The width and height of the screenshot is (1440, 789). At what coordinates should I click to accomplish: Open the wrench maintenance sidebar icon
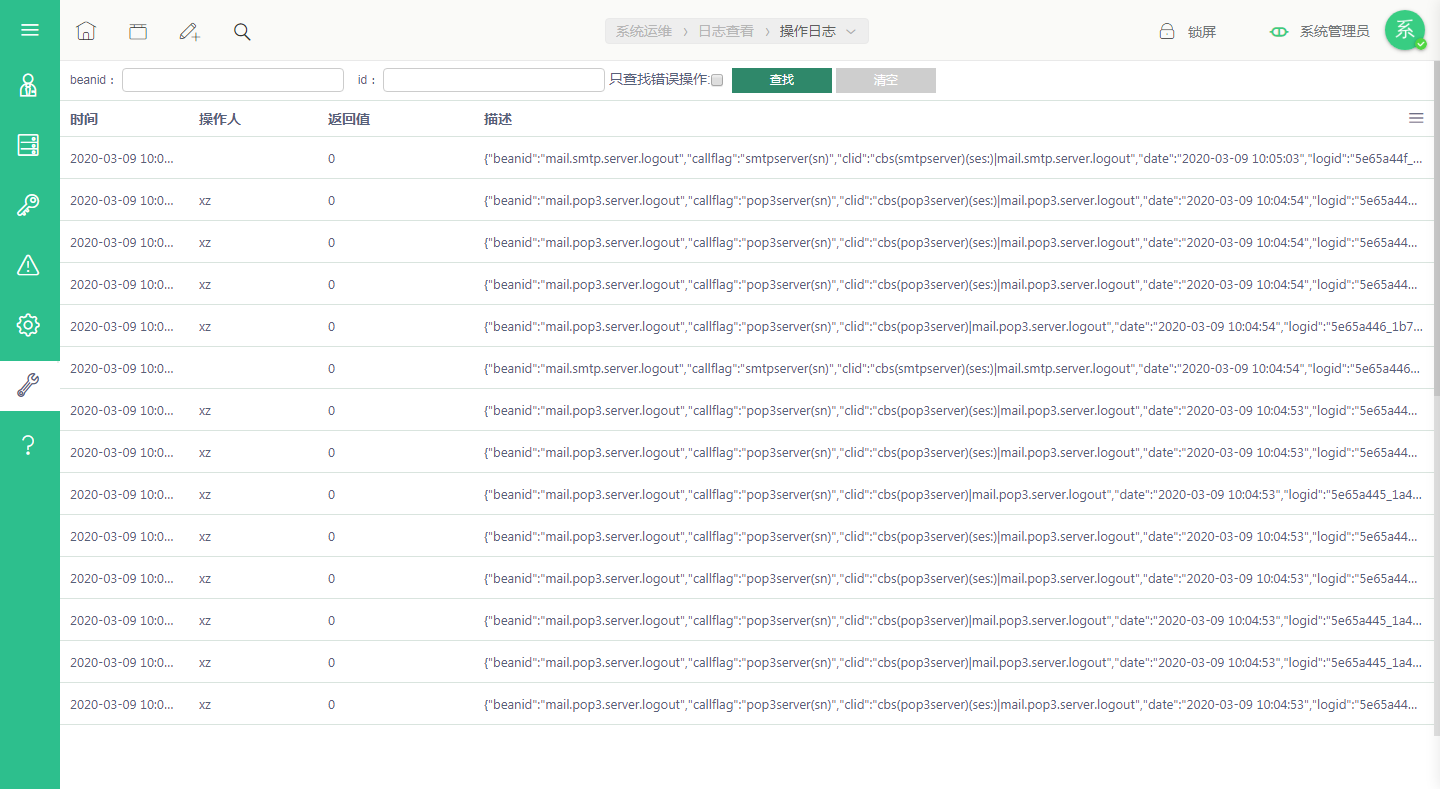coord(29,385)
